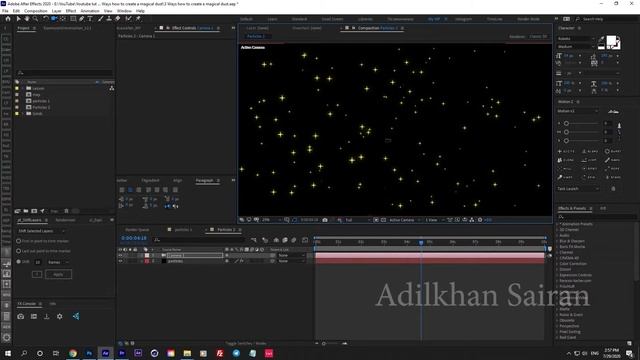
Task: Open the Full resolution dropdown in viewer
Action: click(357, 220)
